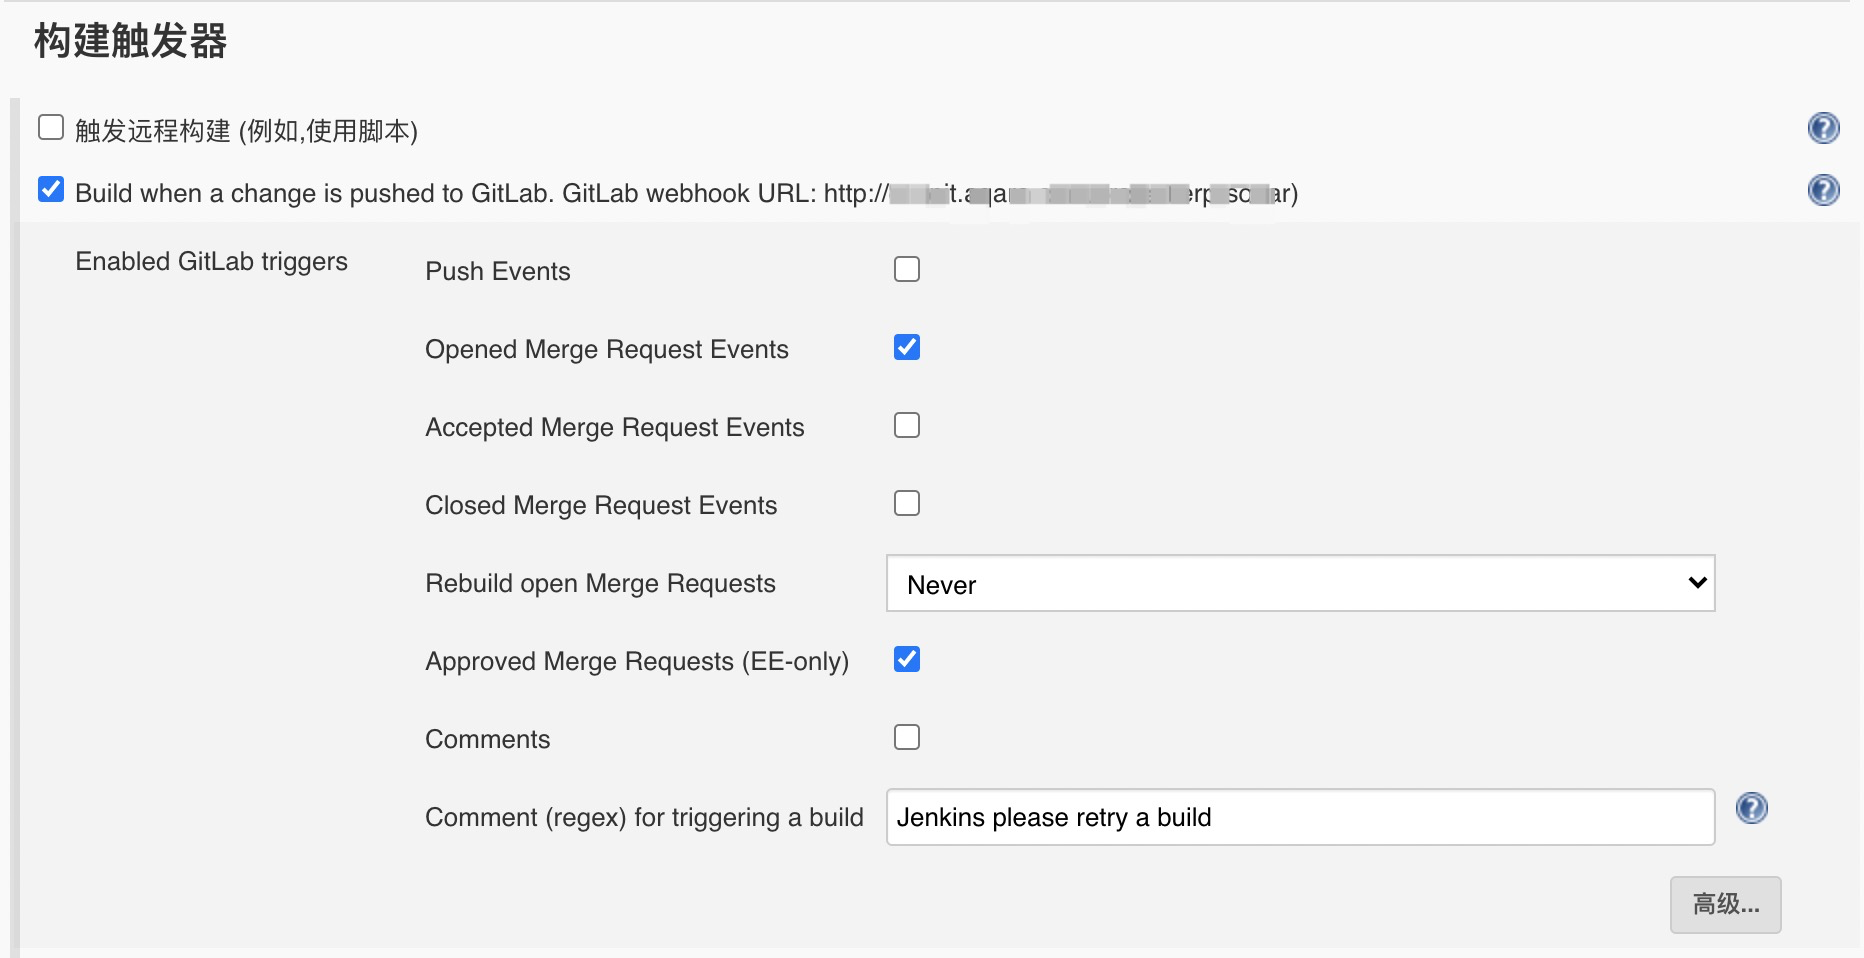Screen dimensions: 1864x958
Task: Click the Enabled GitLab triggers label
Action: coord(211,261)
